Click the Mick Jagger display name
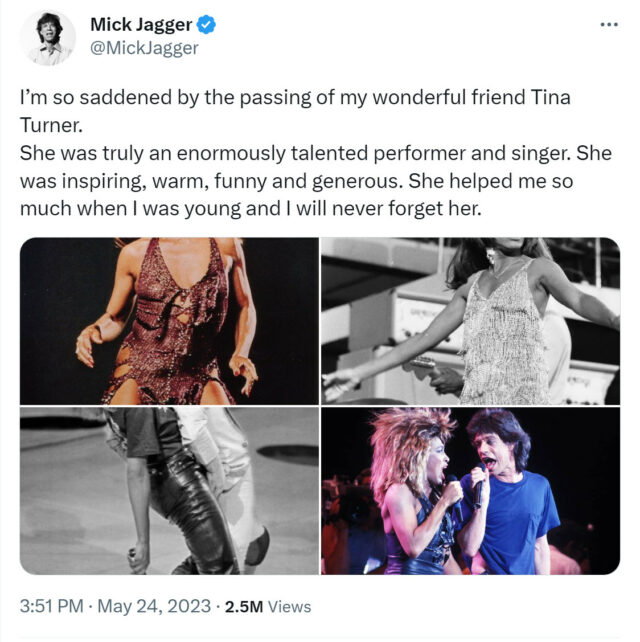 [x=141, y=25]
